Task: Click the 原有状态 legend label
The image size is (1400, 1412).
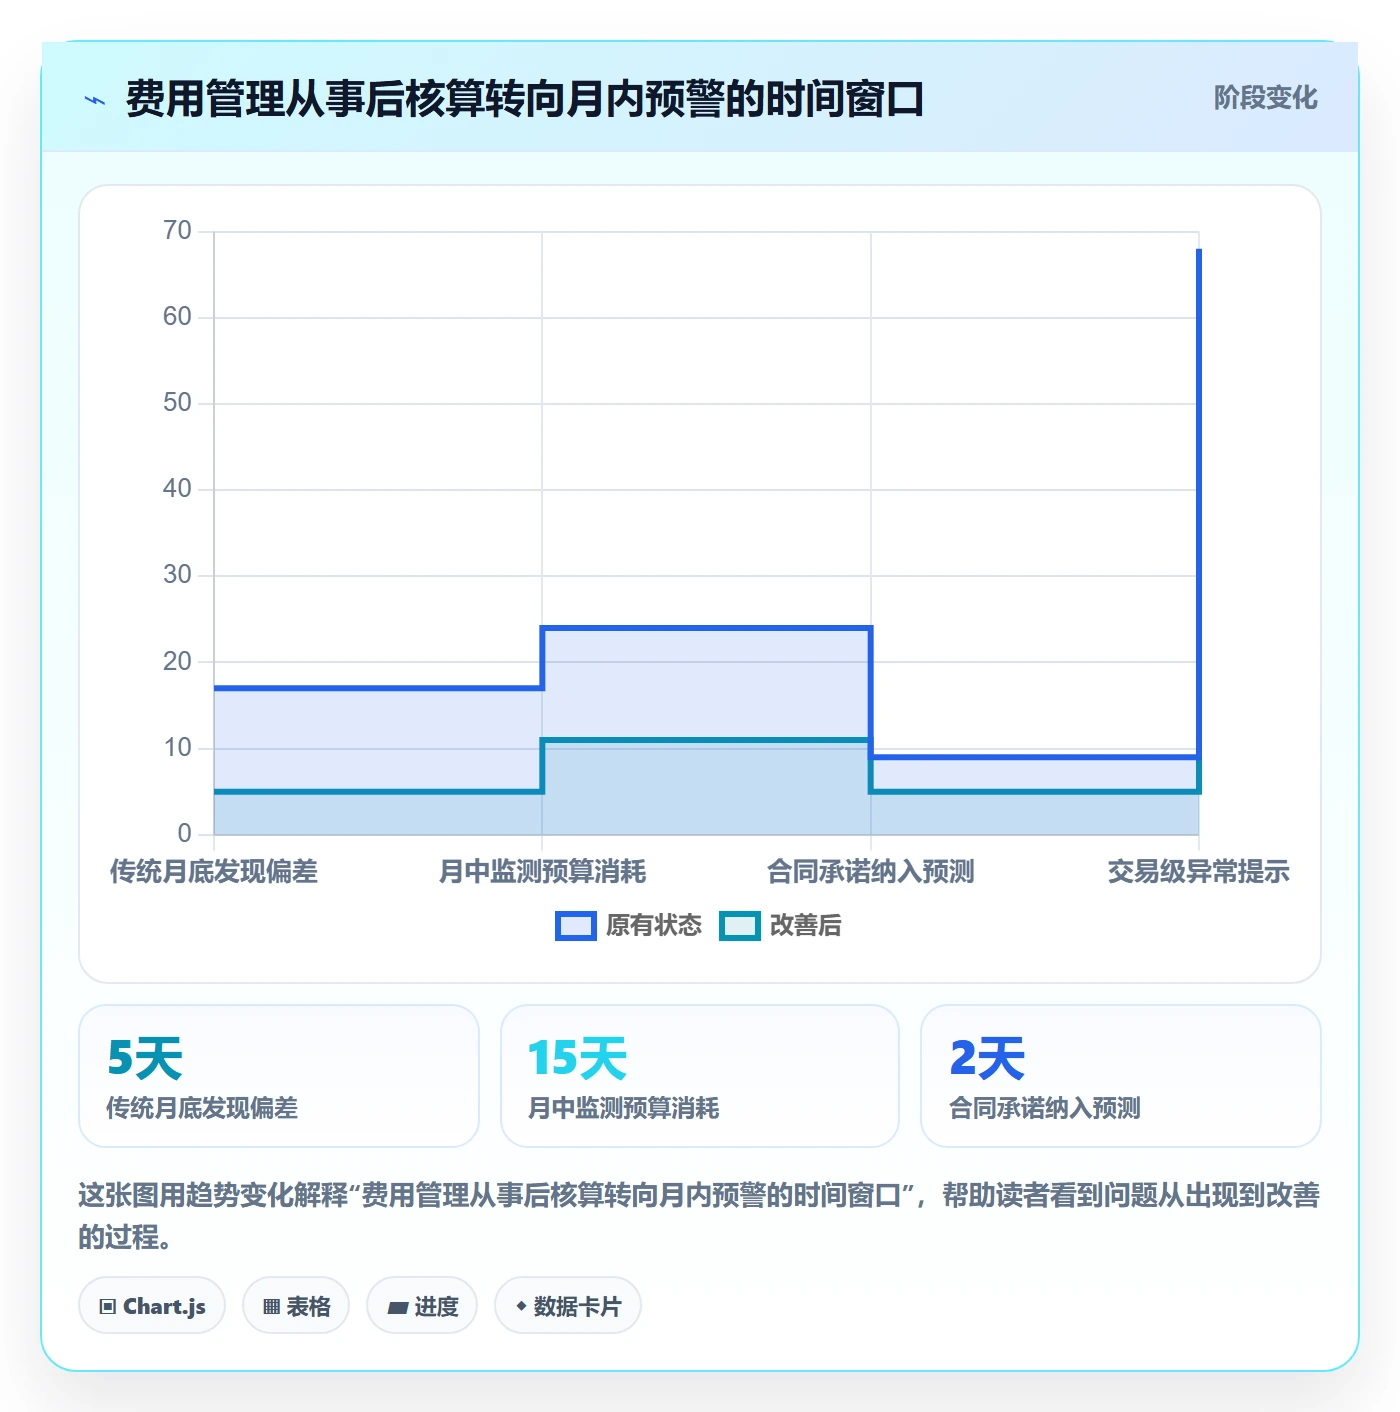Action: (654, 926)
